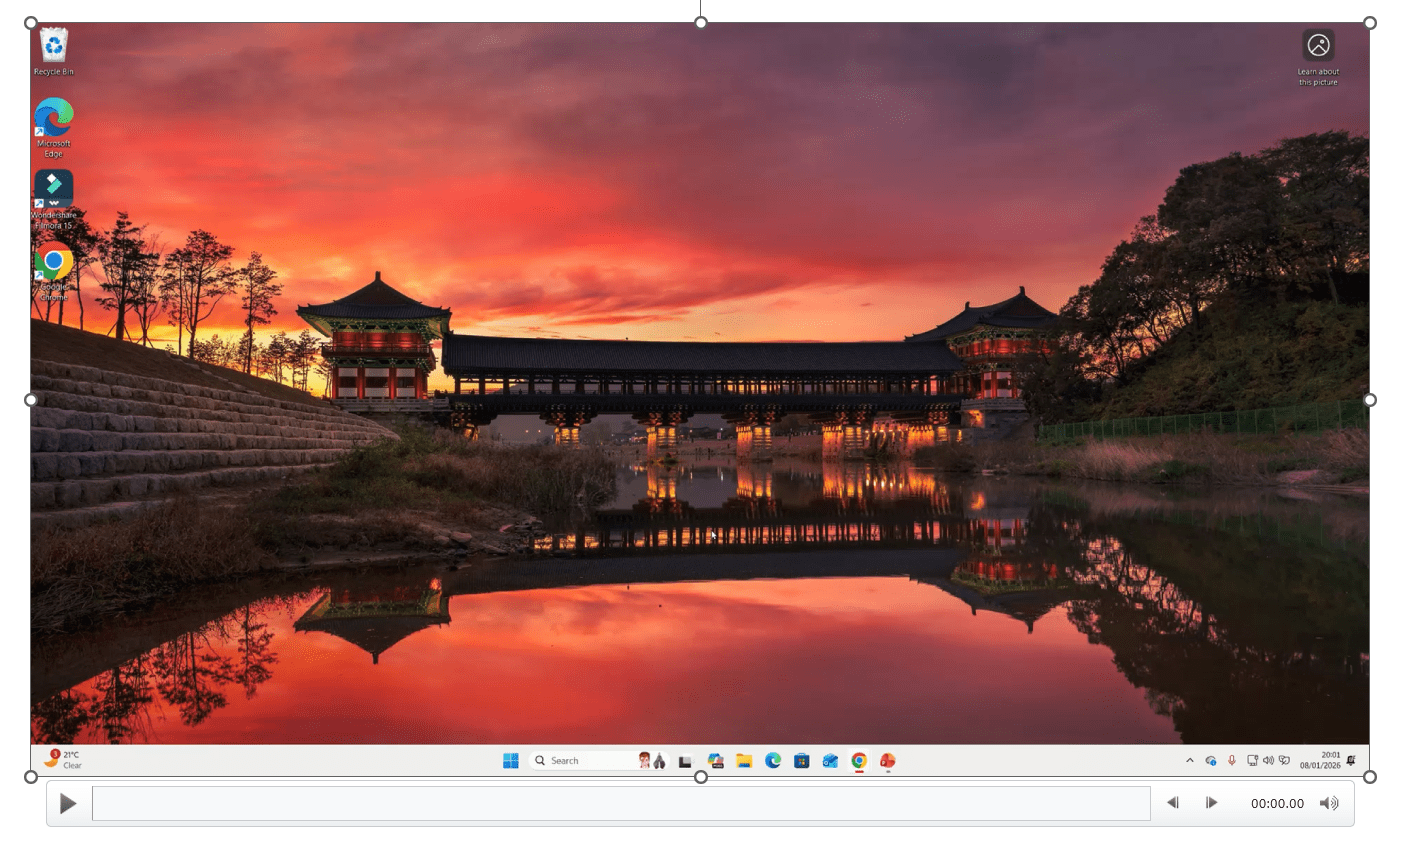Click the video seek bar

pyautogui.click(x=620, y=802)
